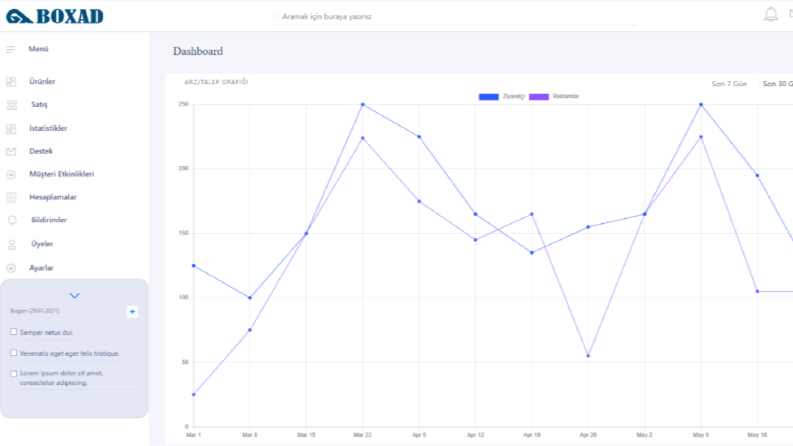793x446 pixels.
Task: Open Satış menu item
Action: tap(39, 104)
